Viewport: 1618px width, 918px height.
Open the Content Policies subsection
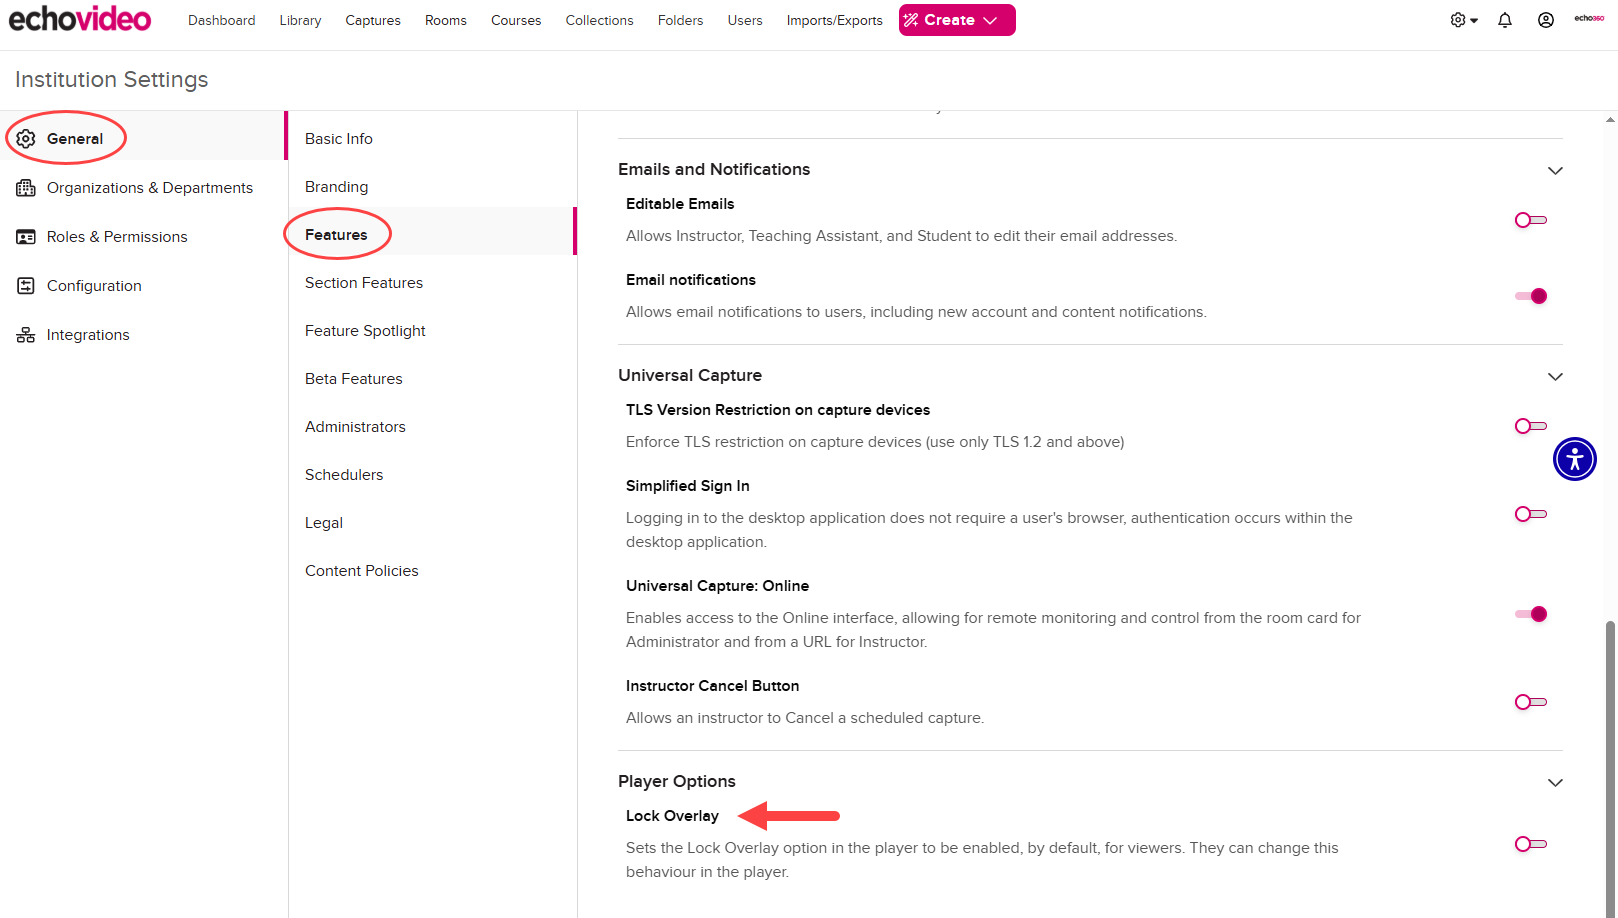(x=433, y=571)
